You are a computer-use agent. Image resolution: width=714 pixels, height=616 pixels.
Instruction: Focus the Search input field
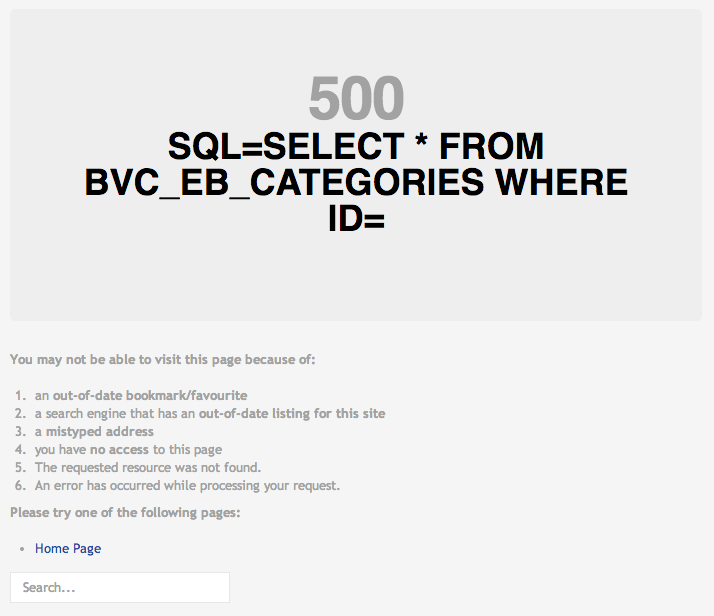point(120,587)
